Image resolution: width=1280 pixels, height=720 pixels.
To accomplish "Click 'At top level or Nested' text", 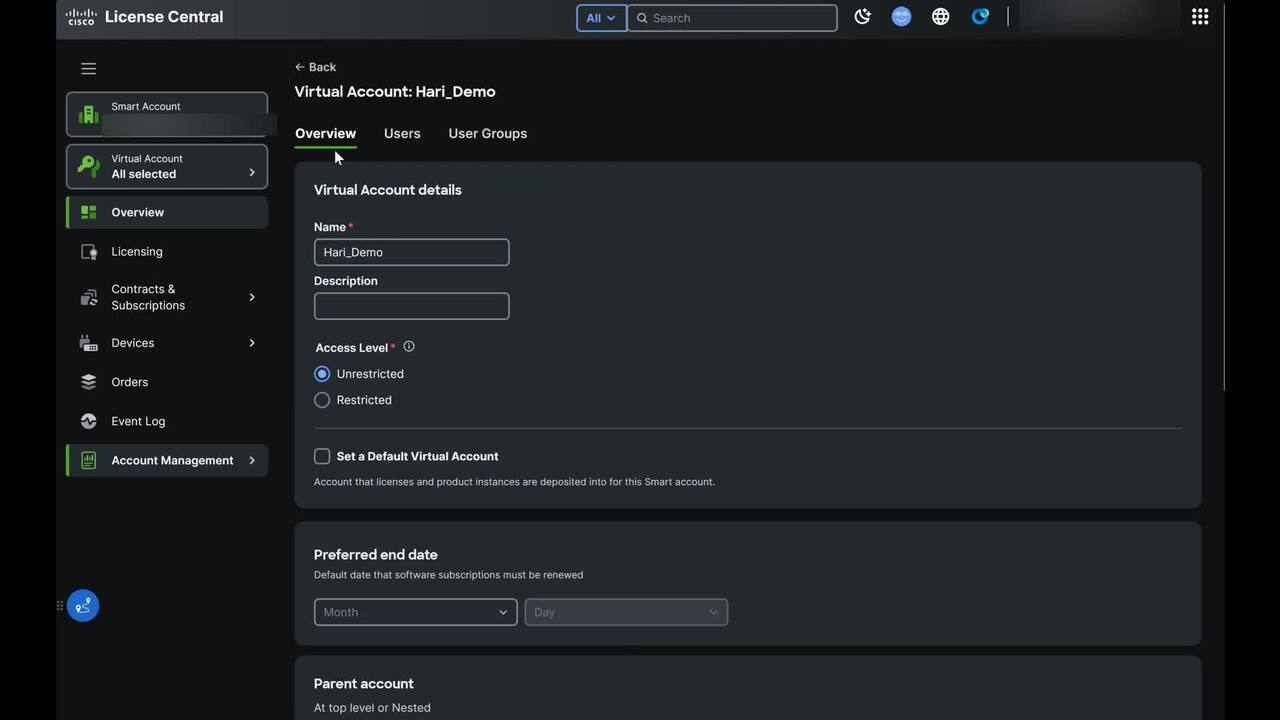I will [x=372, y=708].
